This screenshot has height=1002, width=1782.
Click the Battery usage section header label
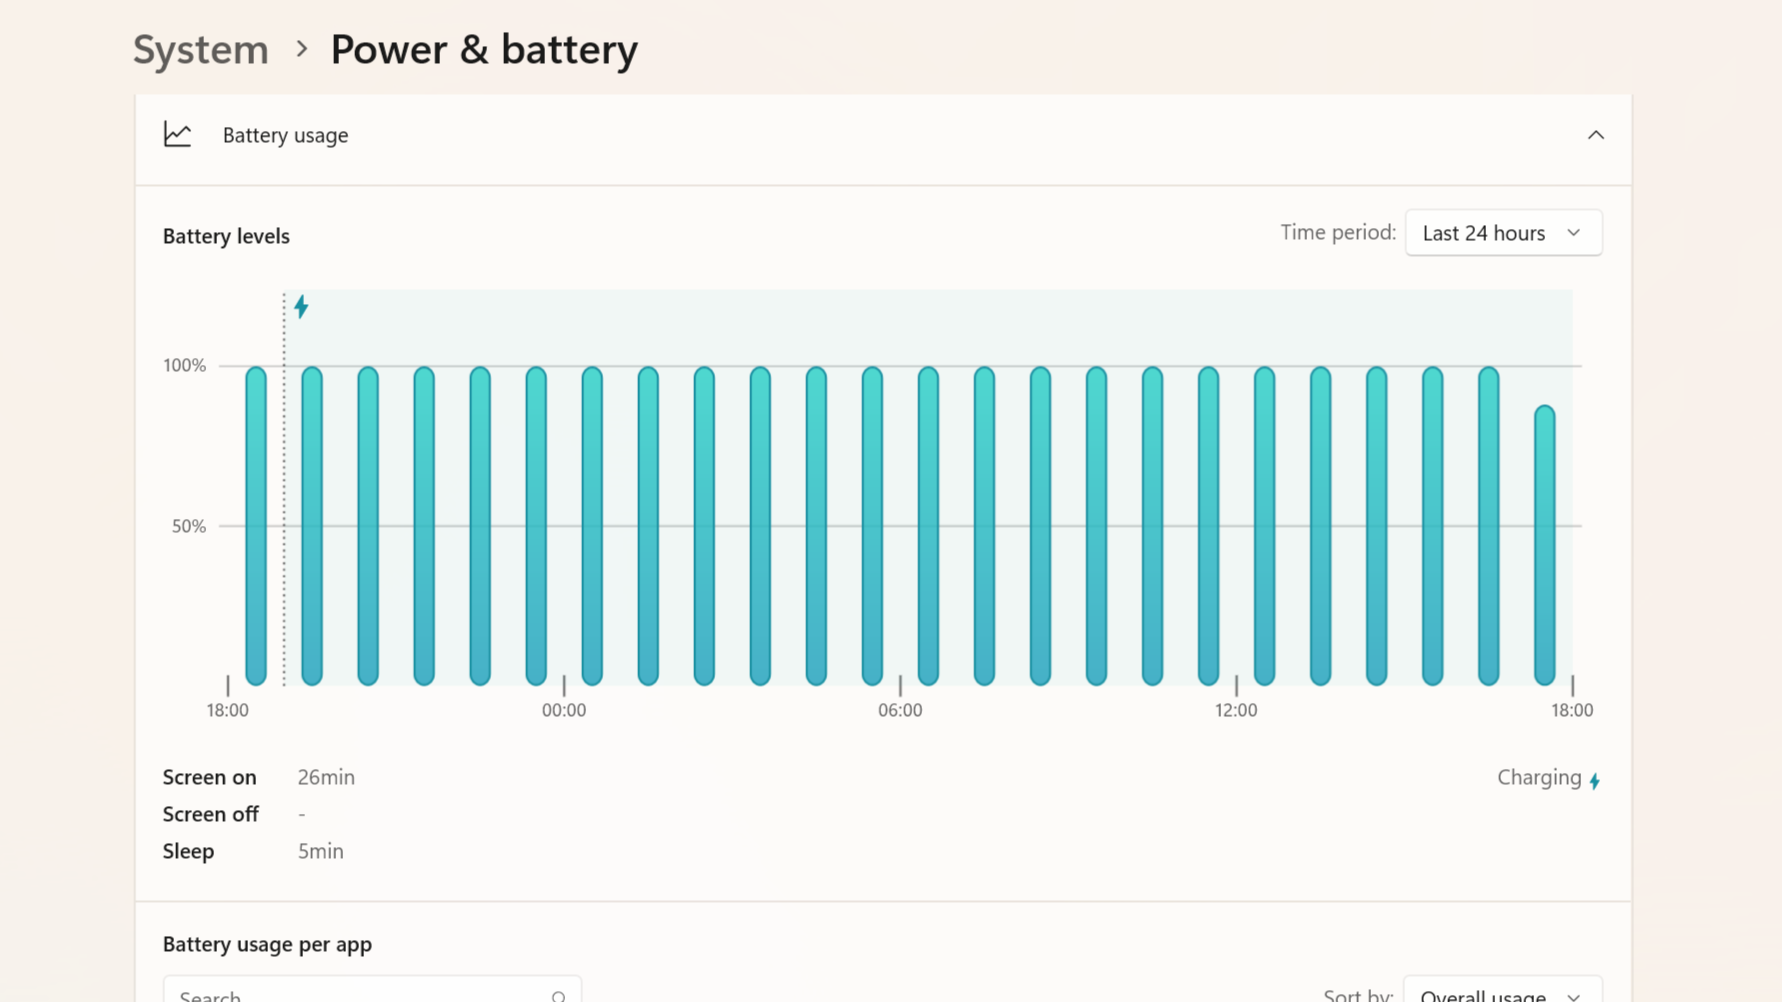(285, 134)
